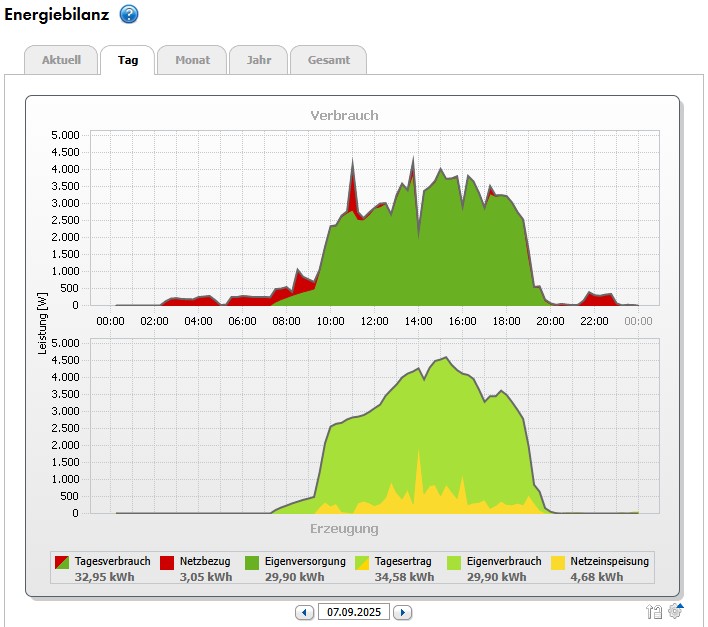Open the Gesamt tab

tap(328, 60)
